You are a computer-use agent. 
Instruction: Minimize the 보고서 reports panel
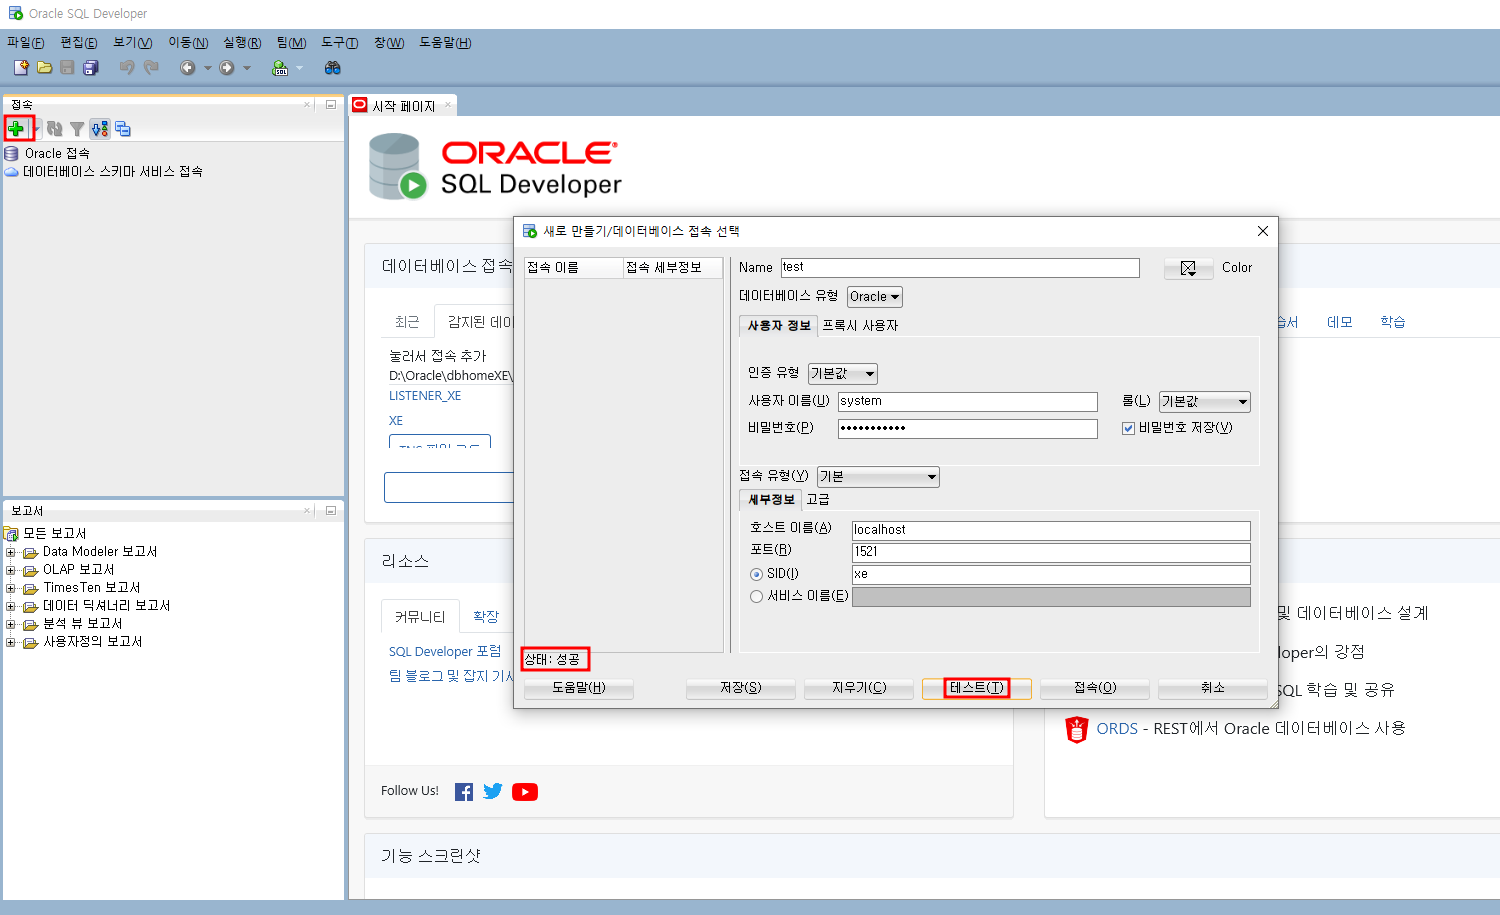tap(331, 510)
